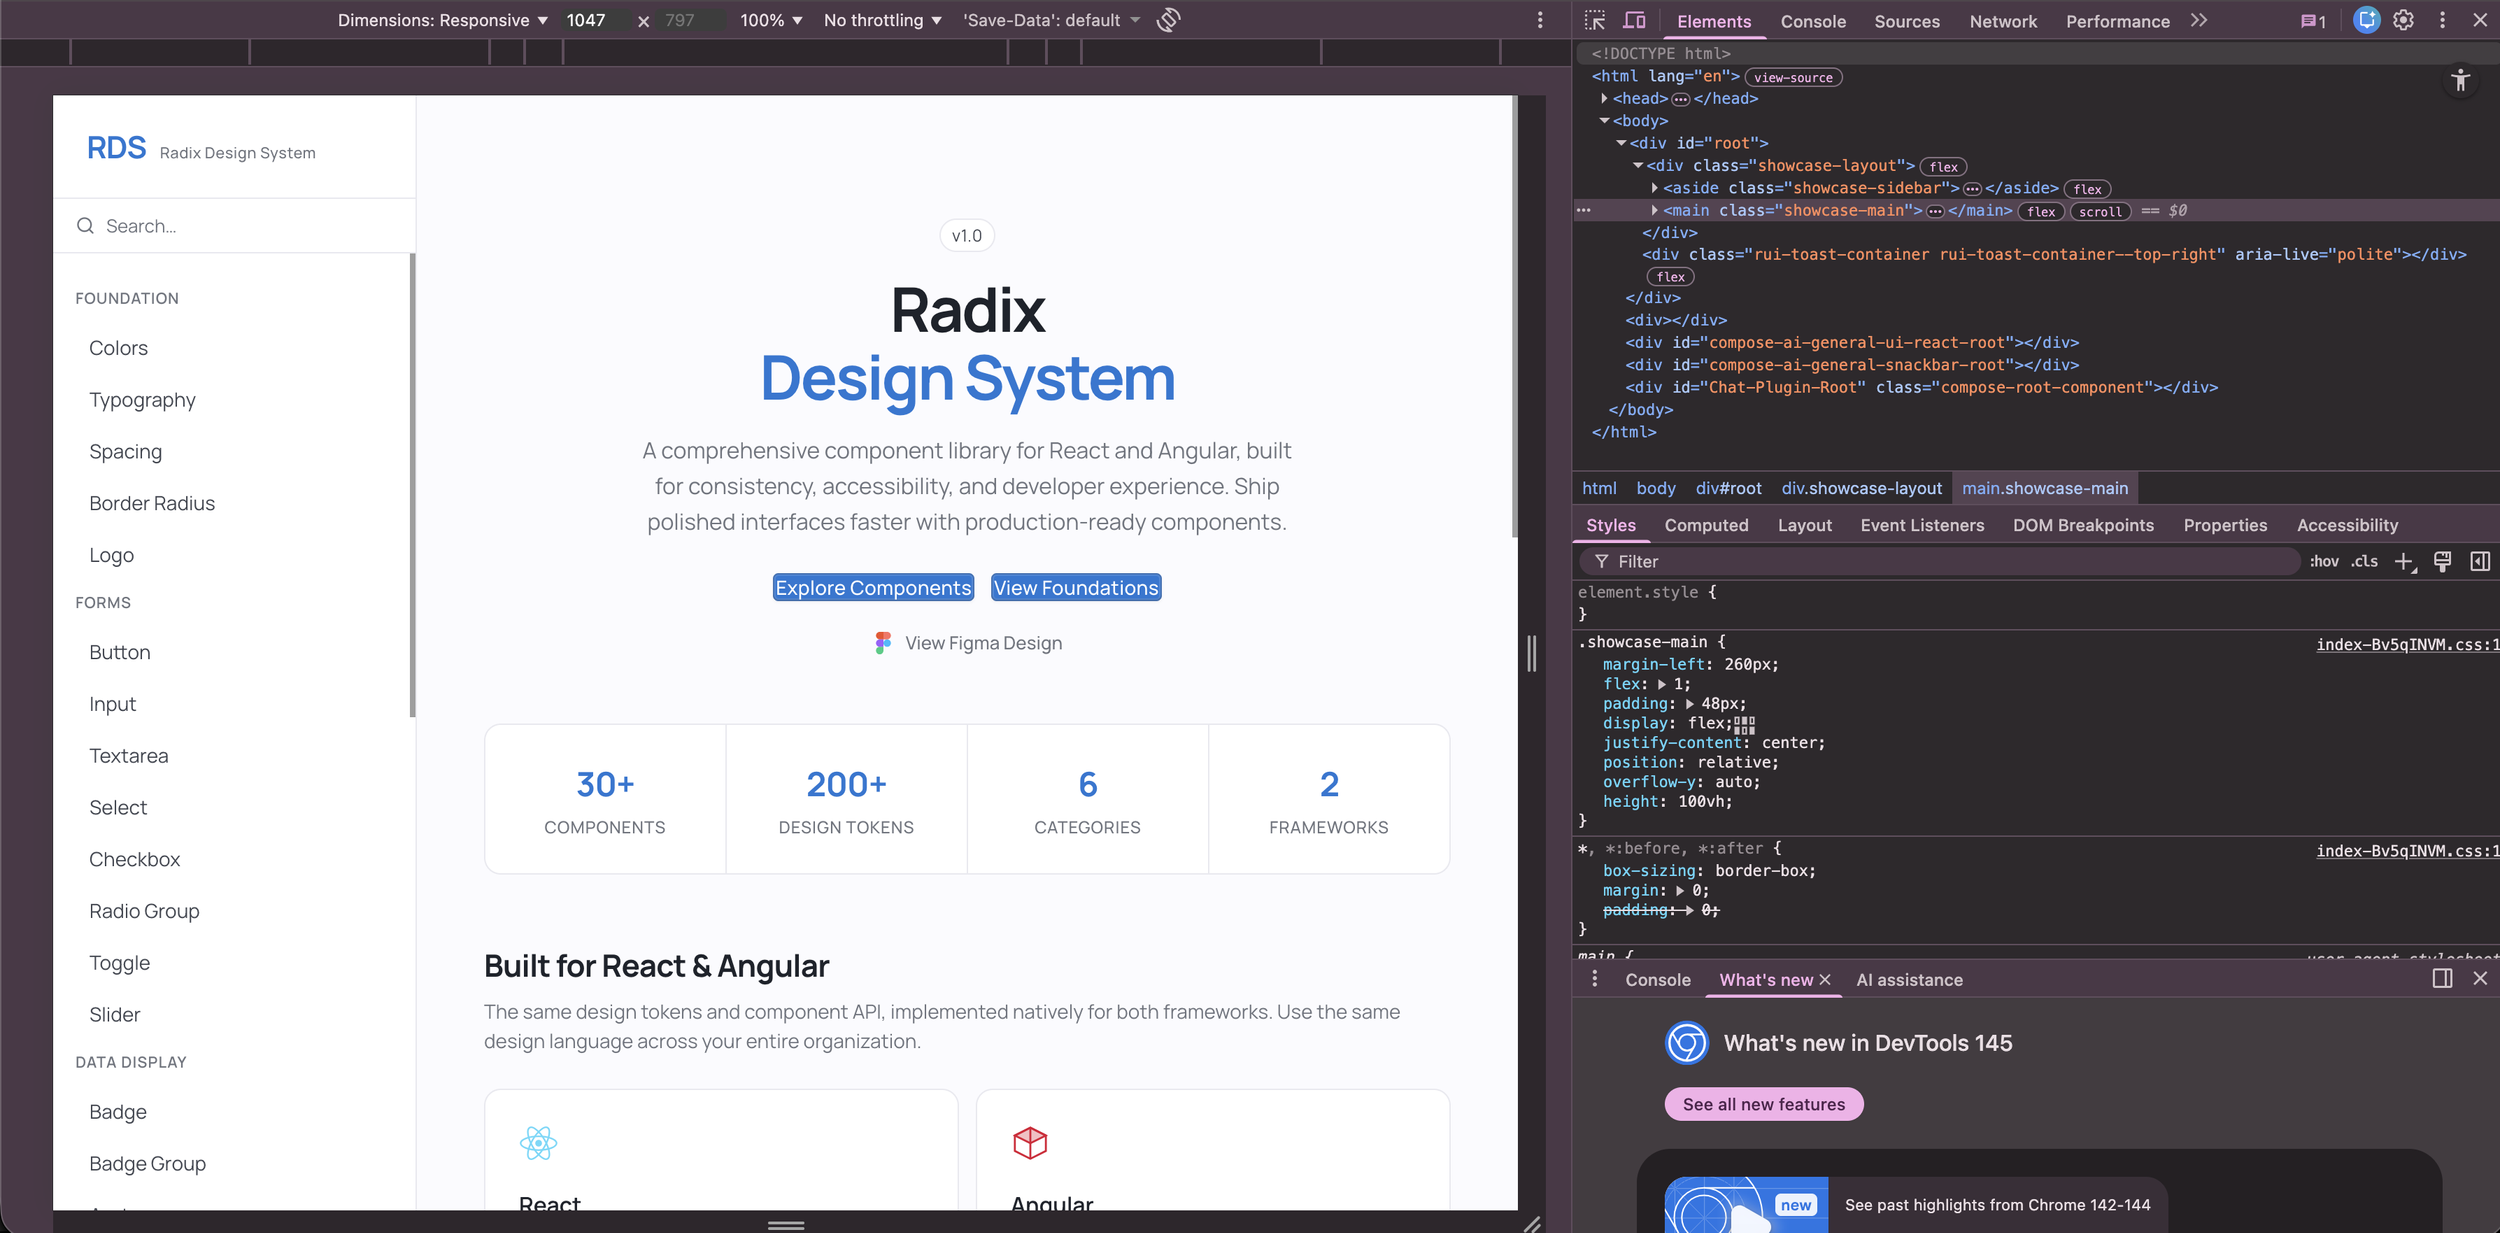Open the device toolbar three-dot options menu
The image size is (2500, 1233).
pos(1540,20)
